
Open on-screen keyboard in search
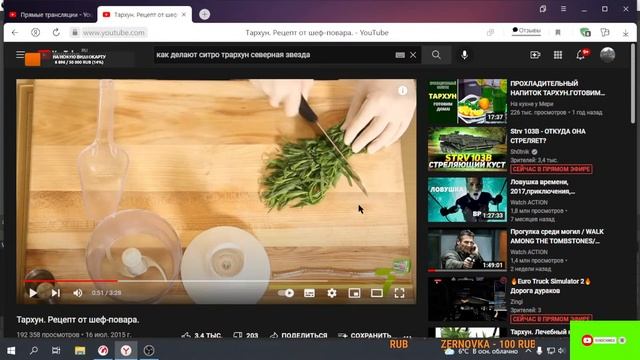click(400, 55)
